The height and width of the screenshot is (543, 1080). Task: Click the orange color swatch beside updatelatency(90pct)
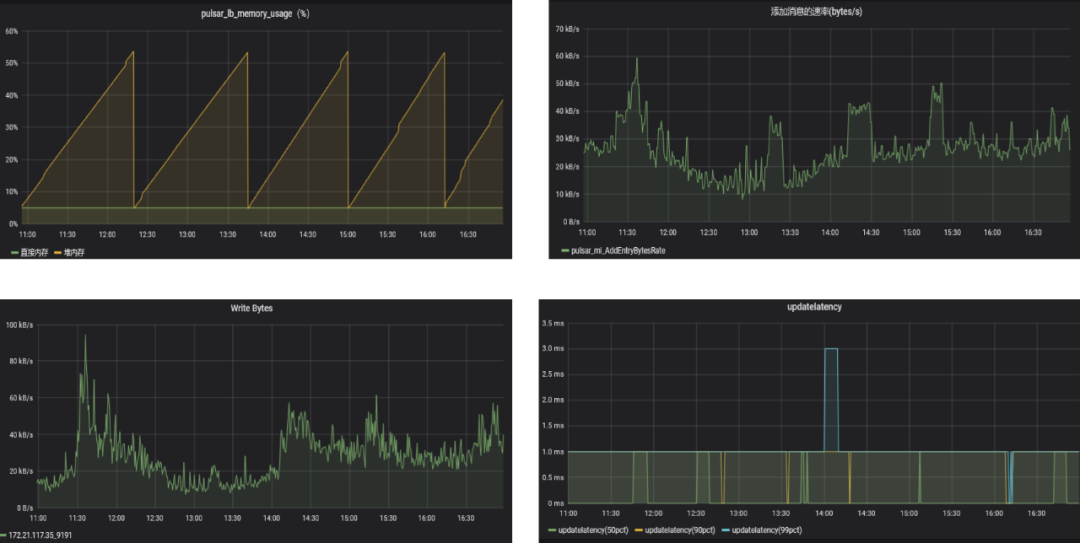click(x=639, y=529)
